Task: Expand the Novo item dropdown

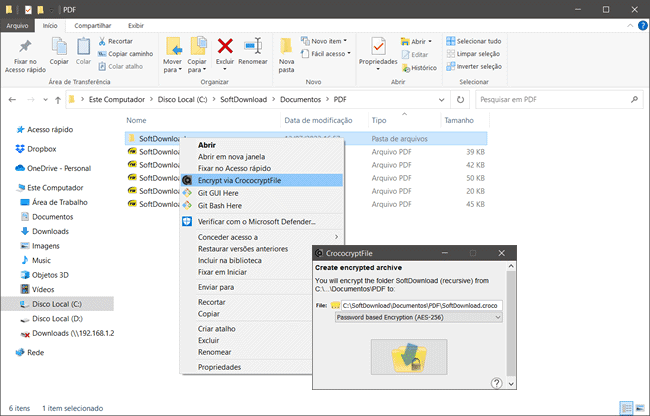Action: pyautogui.click(x=329, y=41)
